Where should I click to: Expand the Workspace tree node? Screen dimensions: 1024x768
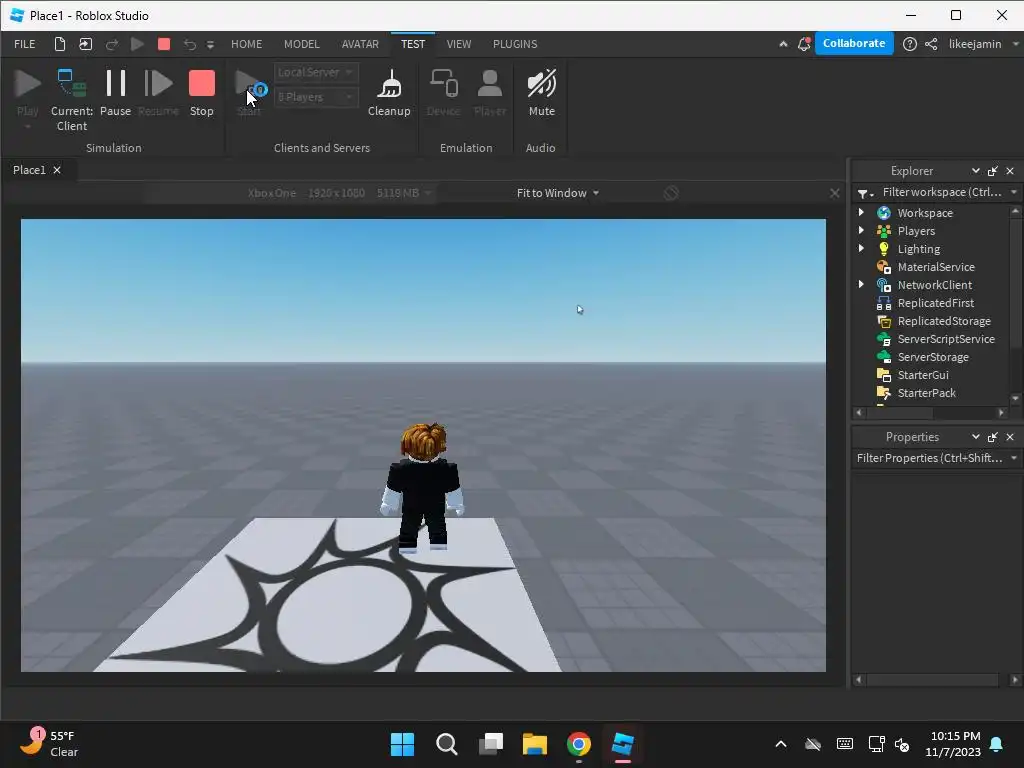pyautogui.click(x=861, y=212)
